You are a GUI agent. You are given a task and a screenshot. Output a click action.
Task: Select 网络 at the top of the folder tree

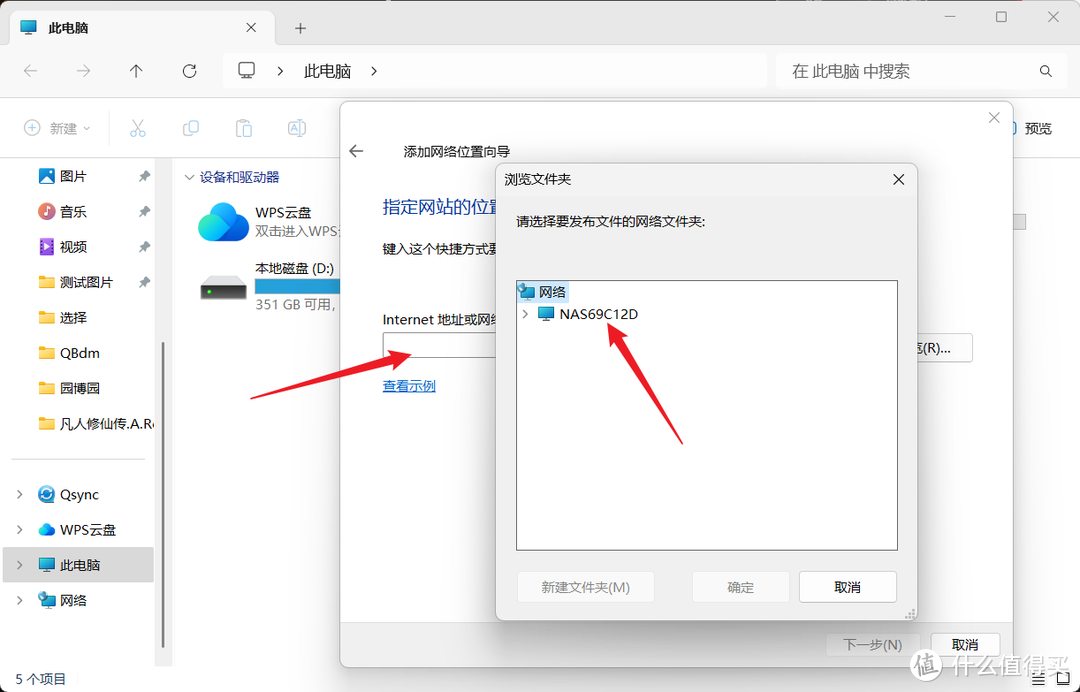pyautogui.click(x=552, y=291)
